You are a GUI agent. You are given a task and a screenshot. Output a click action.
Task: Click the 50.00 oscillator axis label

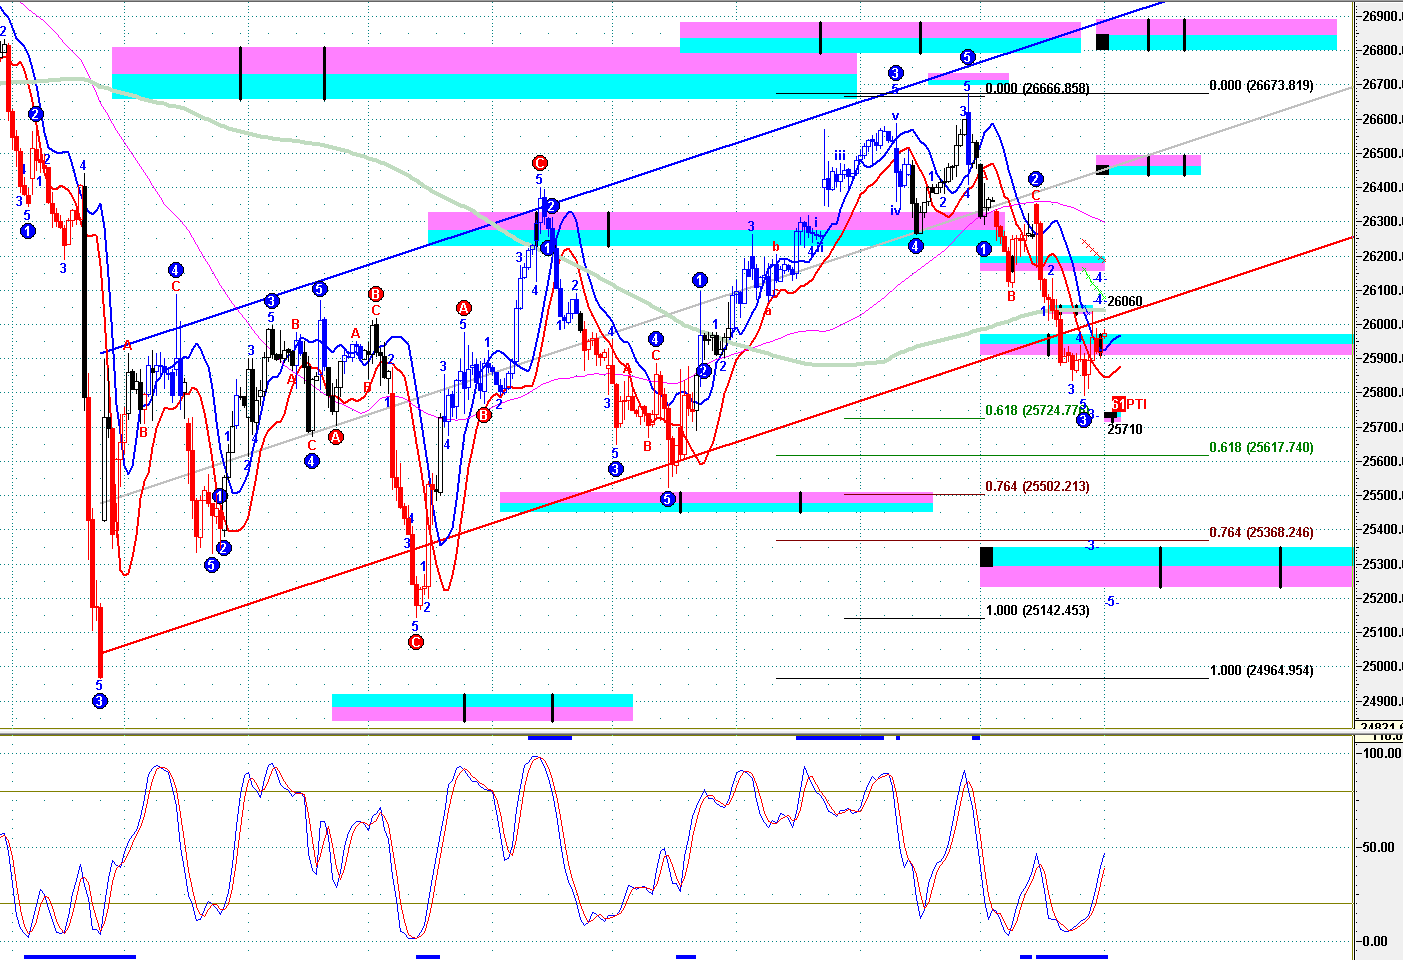(1379, 847)
